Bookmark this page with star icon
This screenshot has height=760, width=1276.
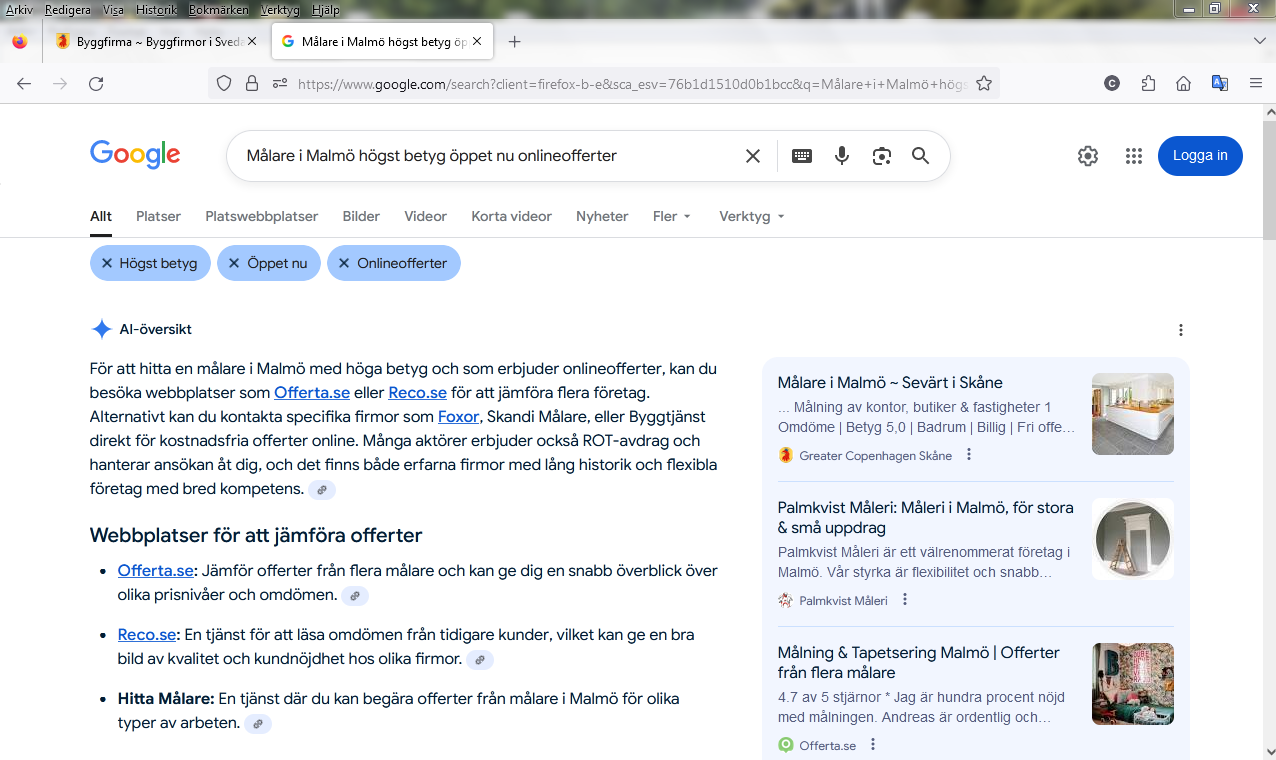tap(984, 84)
